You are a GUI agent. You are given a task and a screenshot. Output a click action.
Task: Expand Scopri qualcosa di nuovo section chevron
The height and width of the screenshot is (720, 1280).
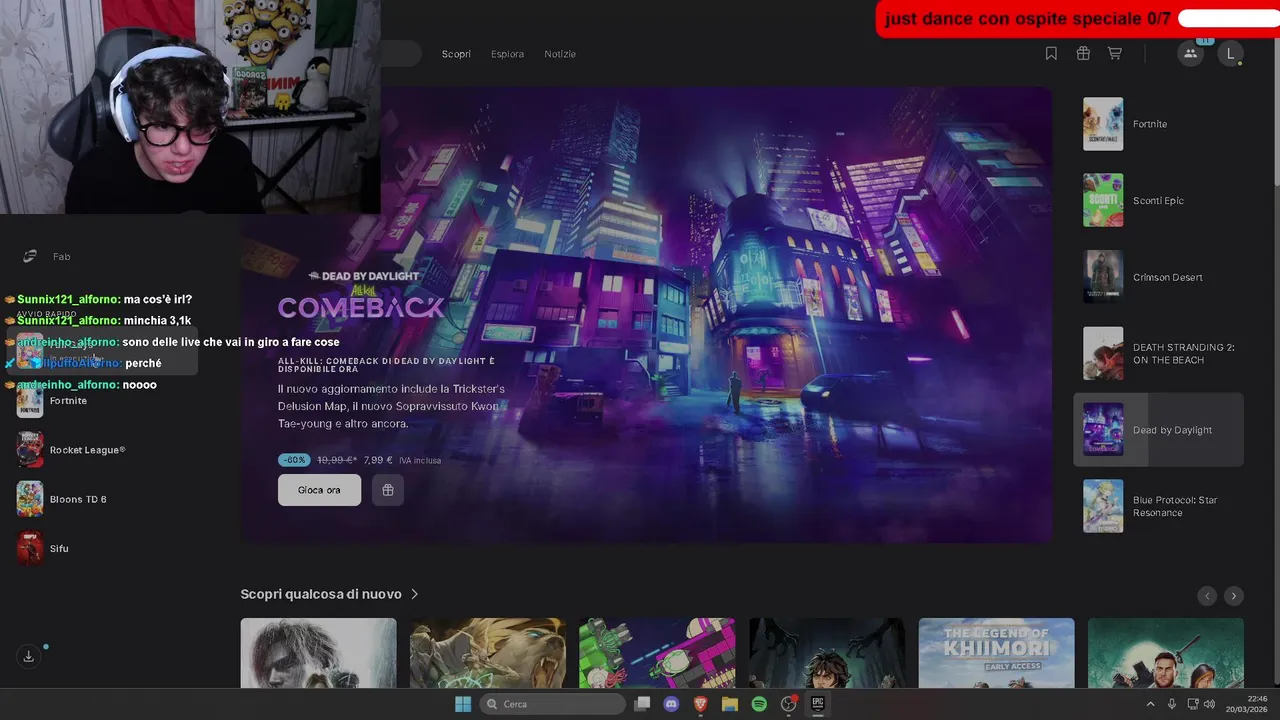tap(414, 594)
